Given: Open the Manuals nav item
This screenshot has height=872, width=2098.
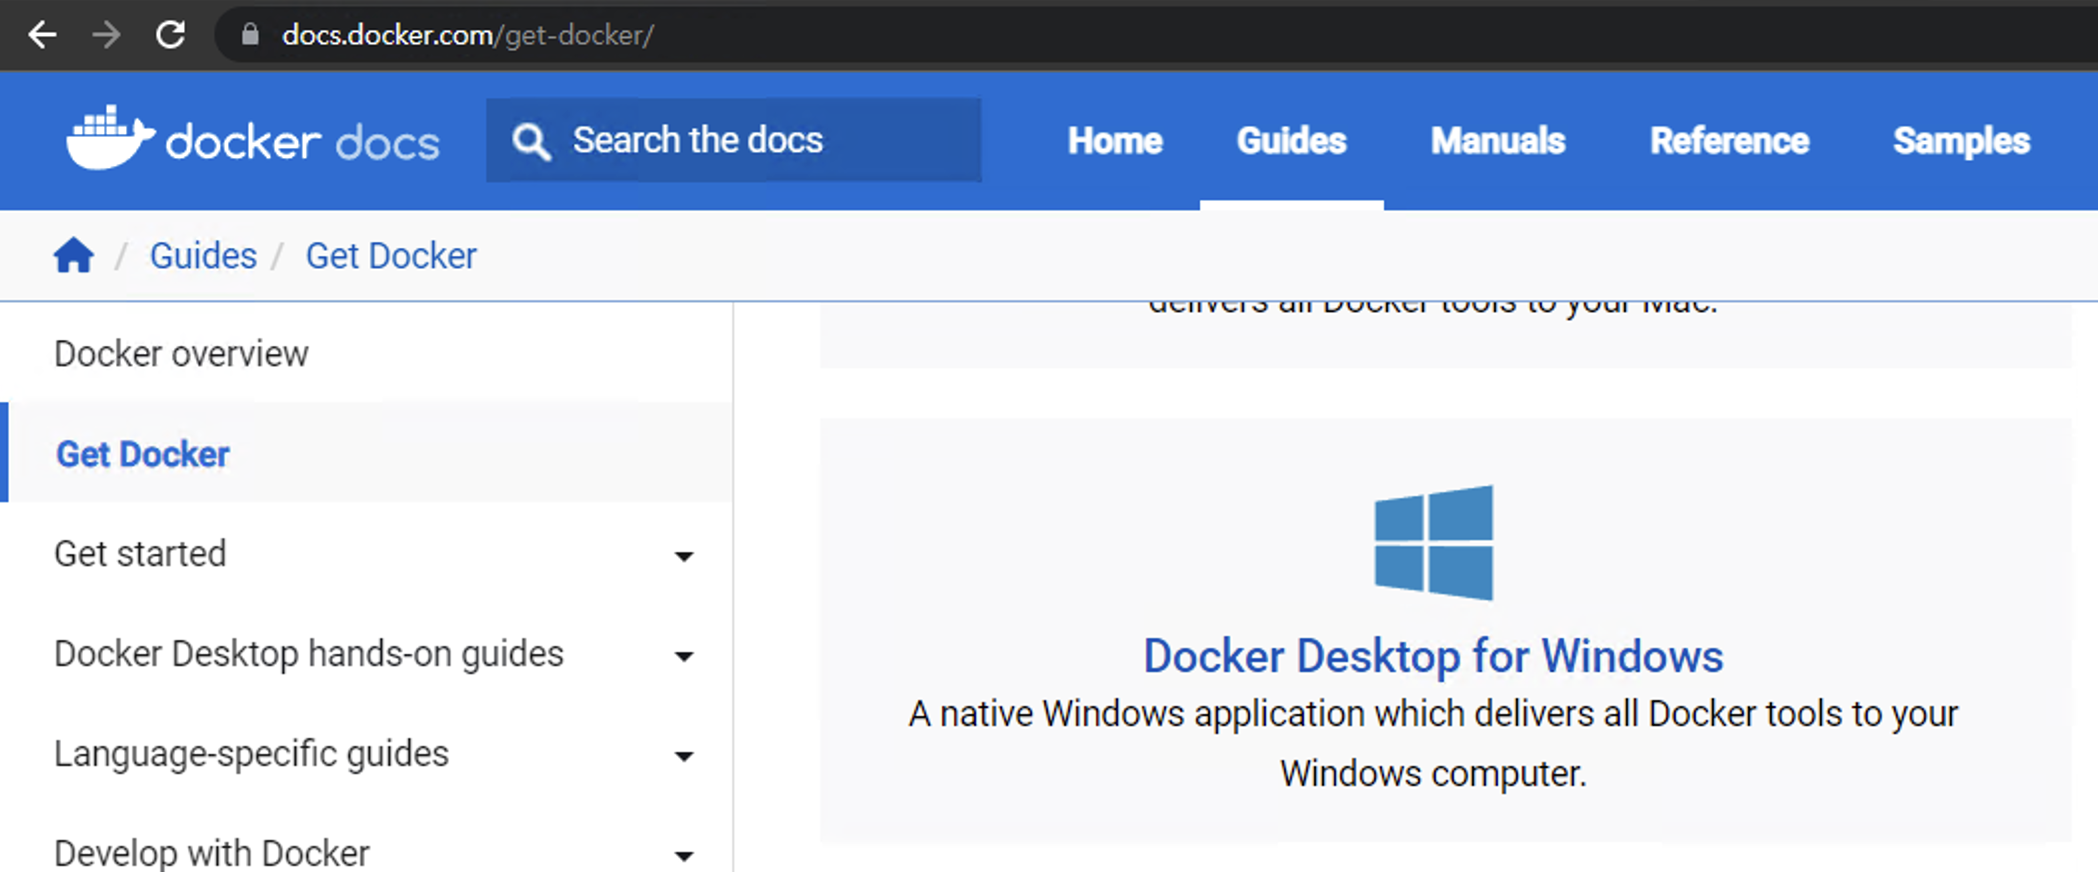Looking at the screenshot, I should point(1498,141).
